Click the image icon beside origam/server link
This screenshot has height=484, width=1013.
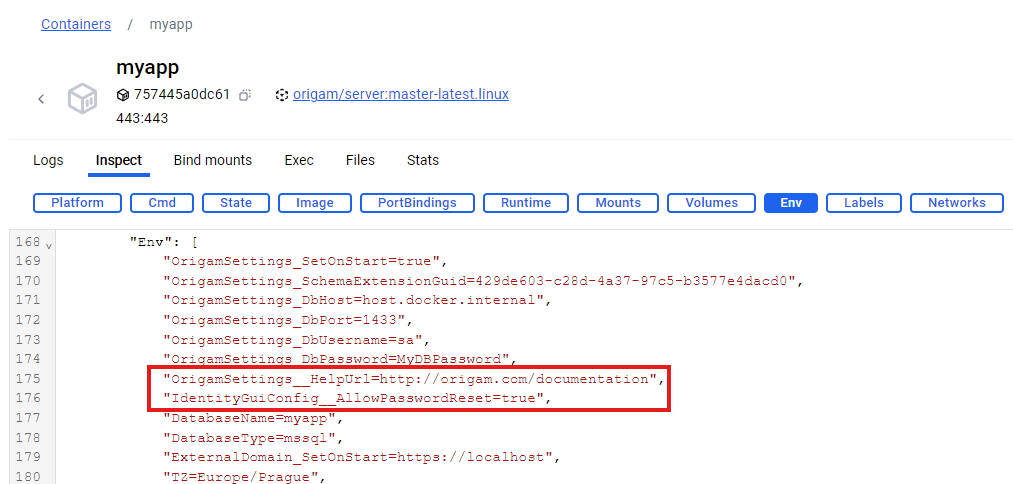point(281,95)
